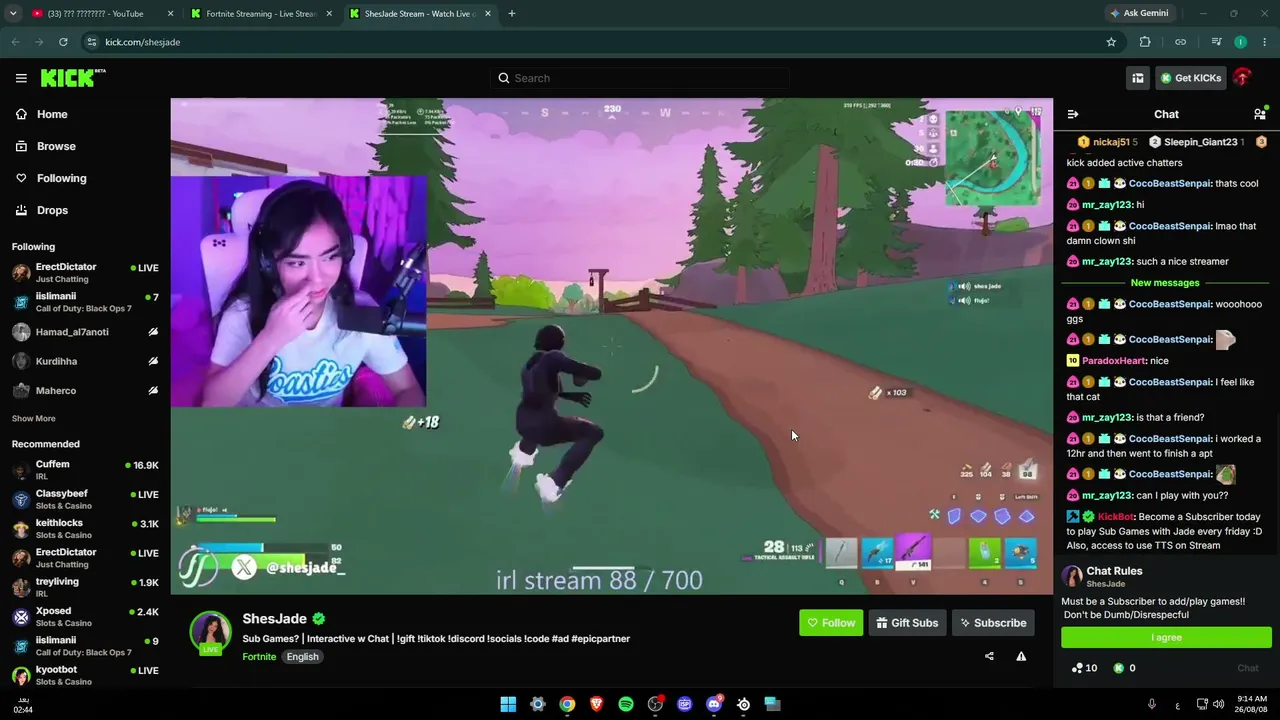Open the Fortnite category link

pos(259,657)
